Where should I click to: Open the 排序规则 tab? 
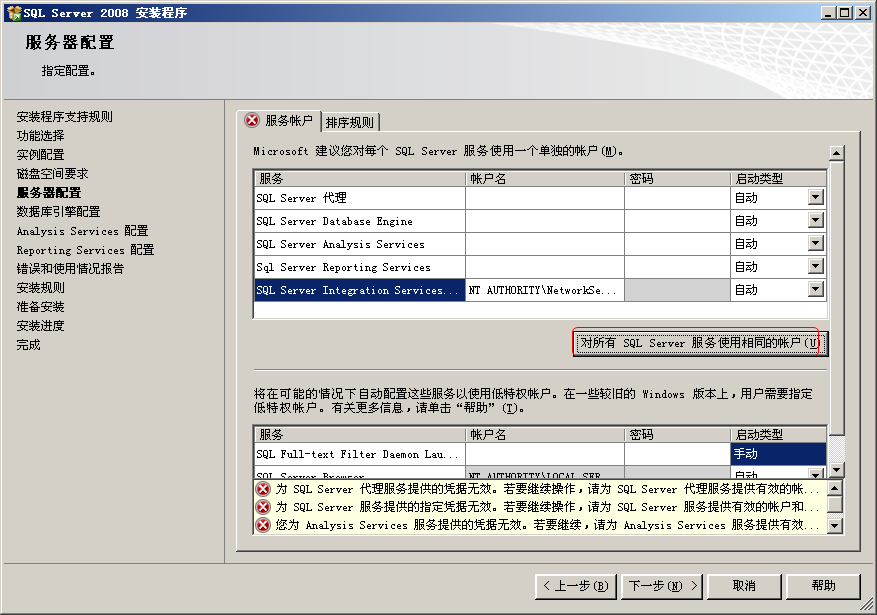tap(350, 122)
